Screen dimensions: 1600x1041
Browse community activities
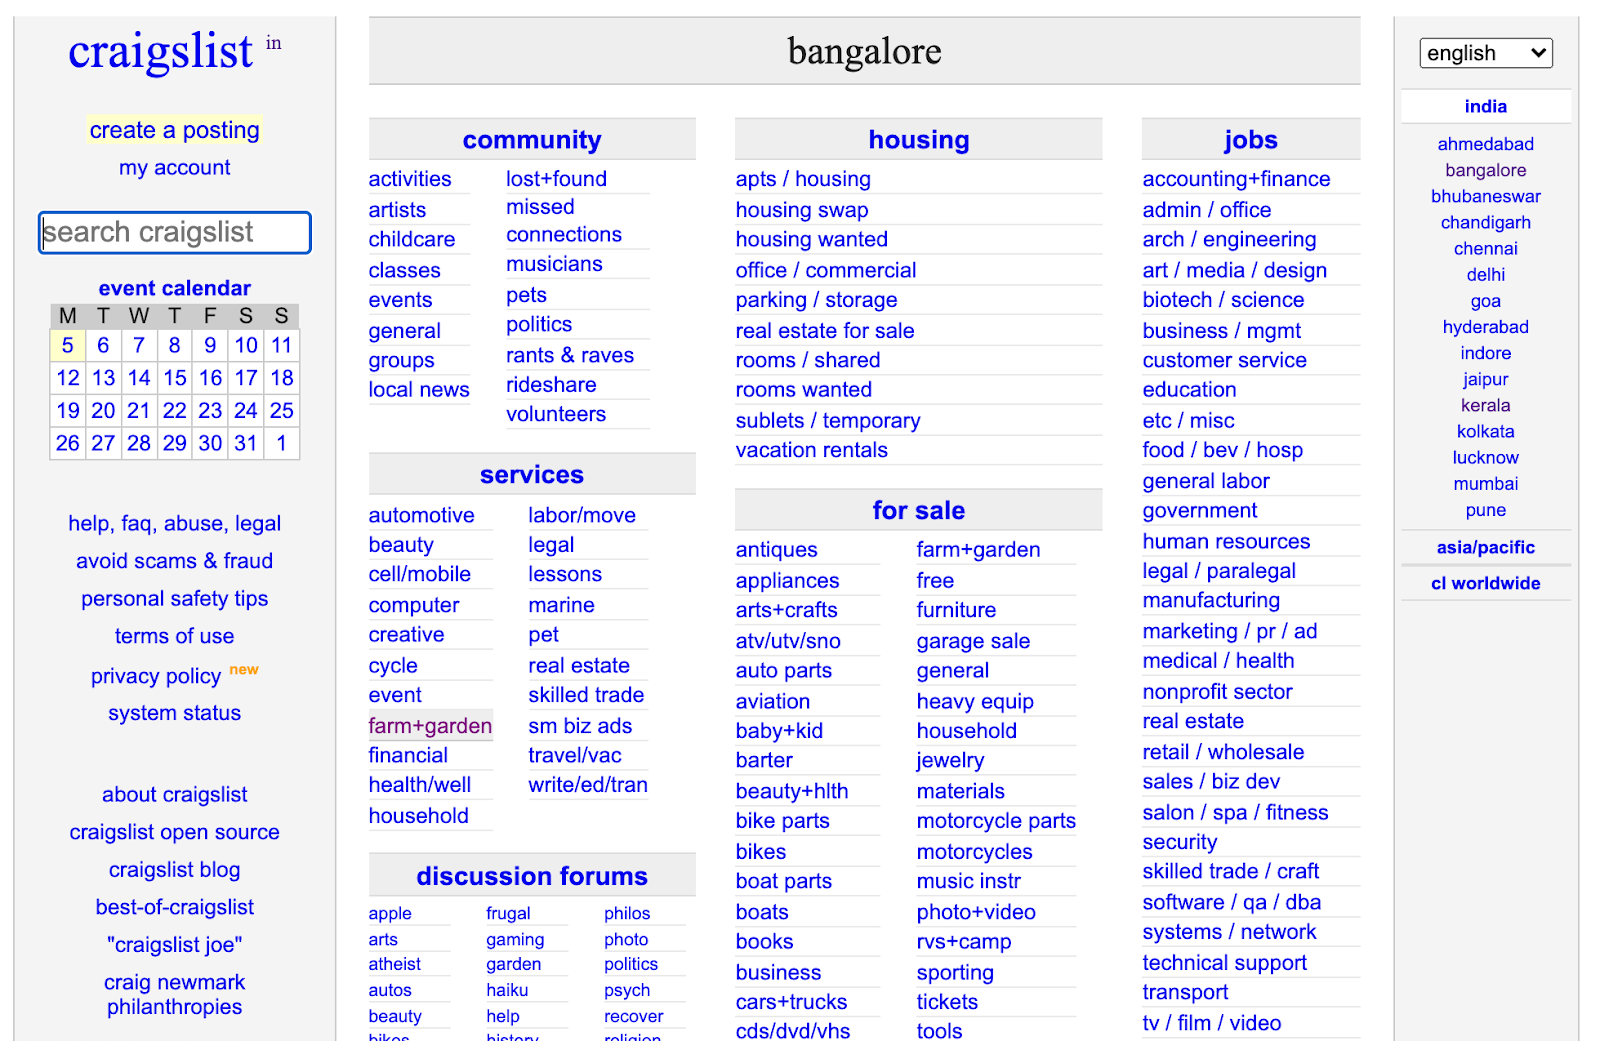click(x=410, y=179)
